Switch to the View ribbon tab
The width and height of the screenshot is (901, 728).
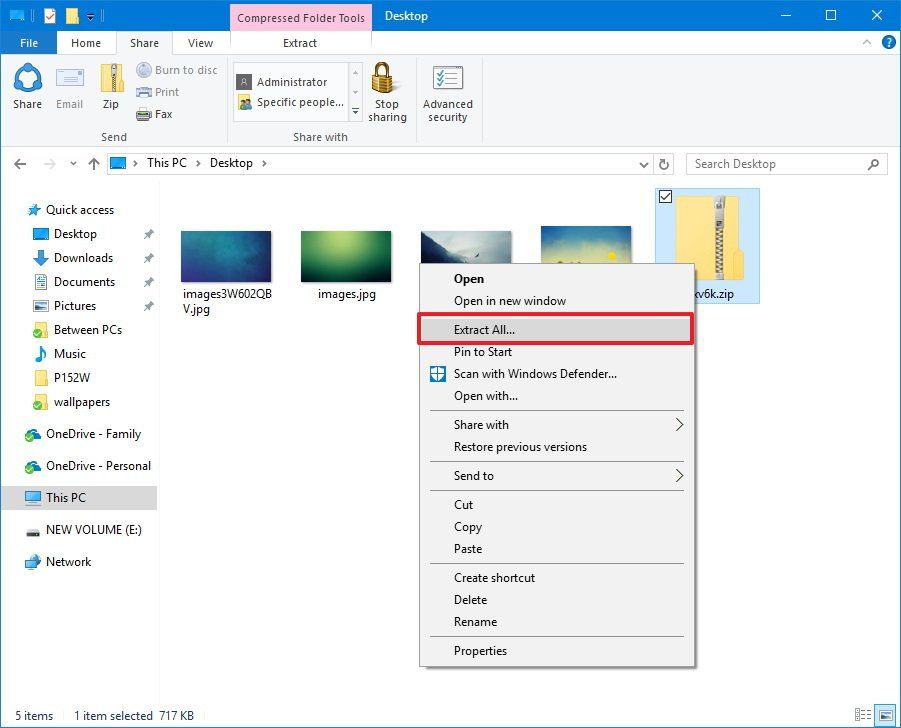(x=198, y=43)
